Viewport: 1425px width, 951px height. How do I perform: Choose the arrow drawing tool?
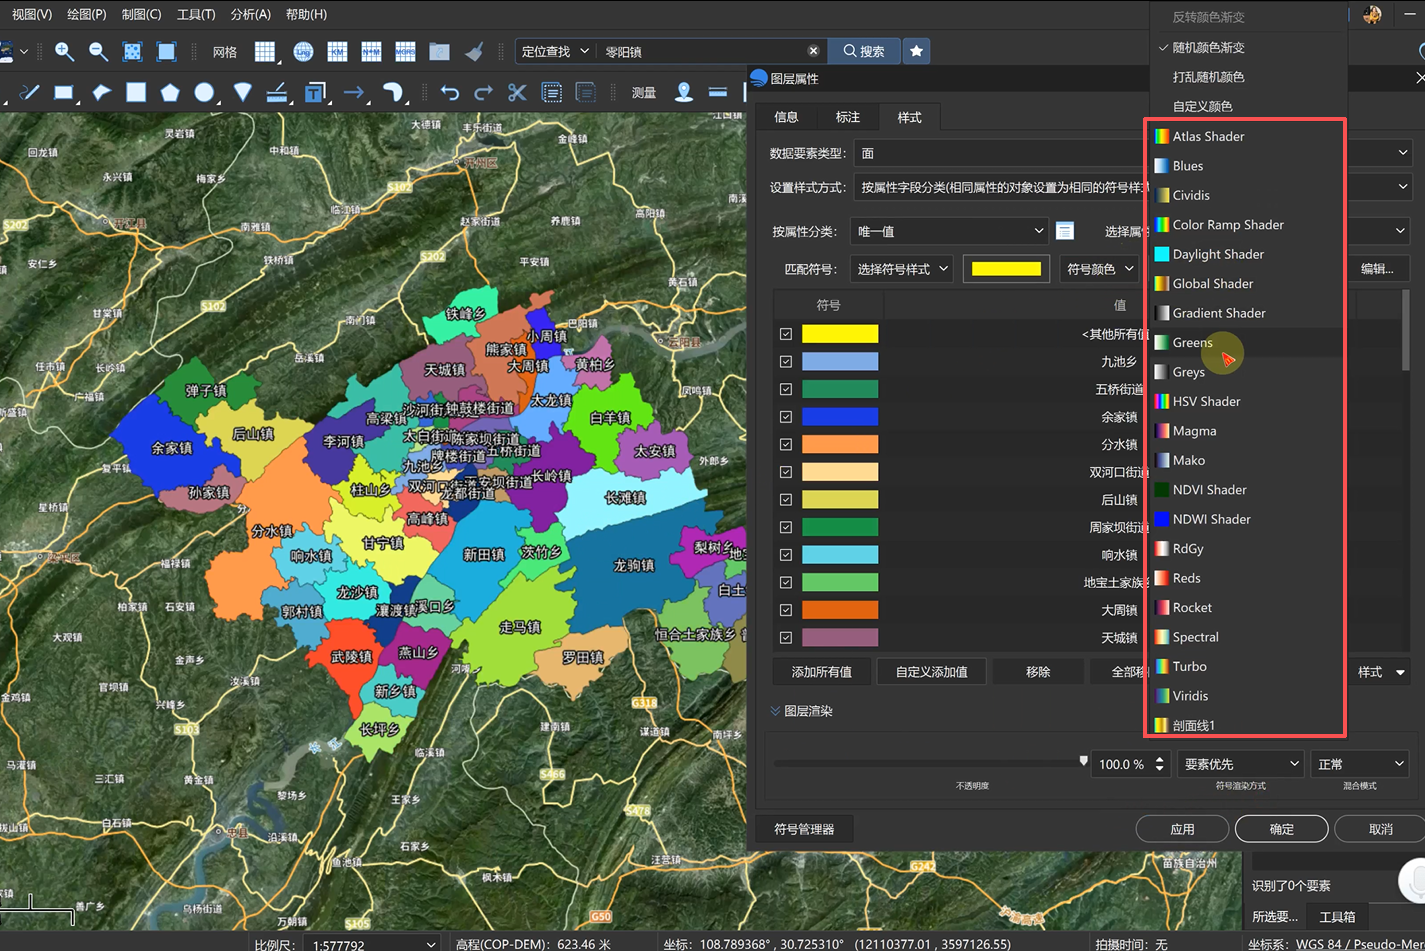(x=353, y=93)
